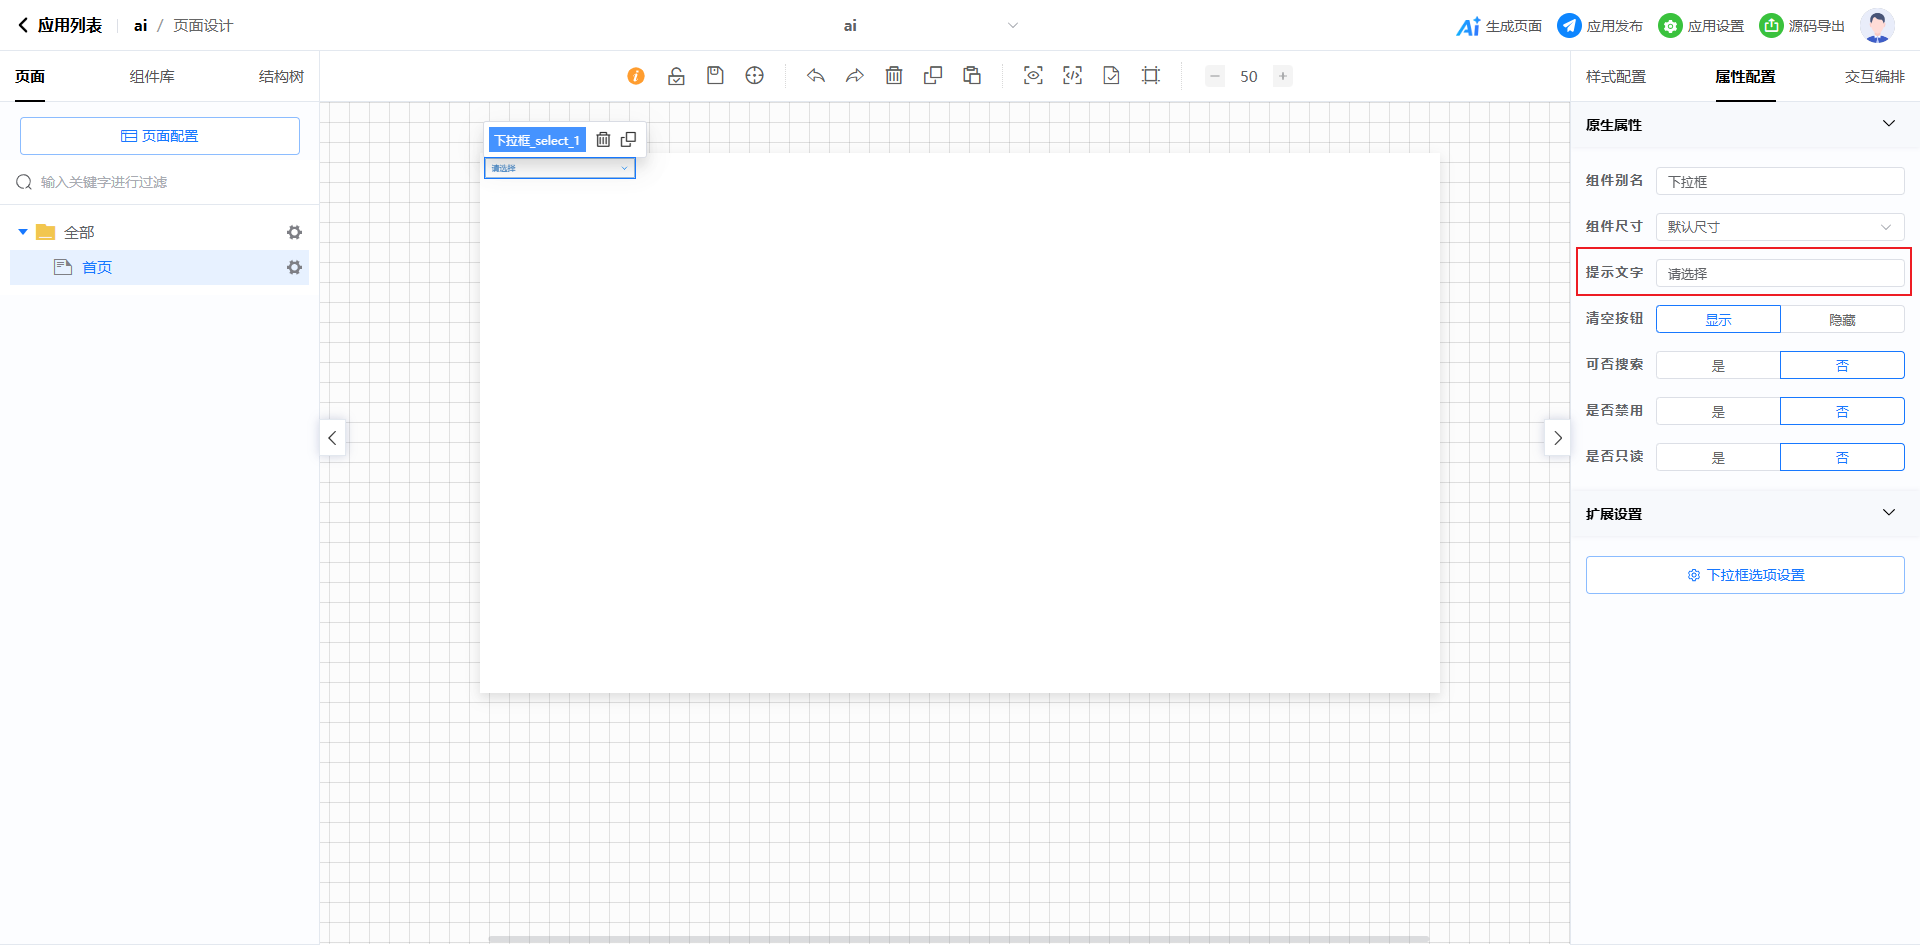
Task: Switch to the 组件库 tab
Action: pyautogui.click(x=152, y=77)
